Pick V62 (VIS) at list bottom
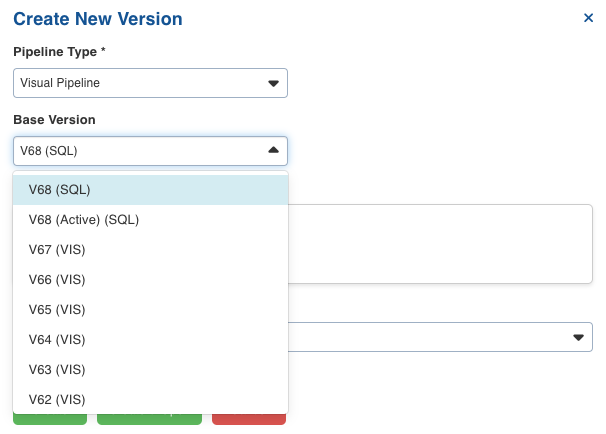This screenshot has width=606, height=434. 150,400
